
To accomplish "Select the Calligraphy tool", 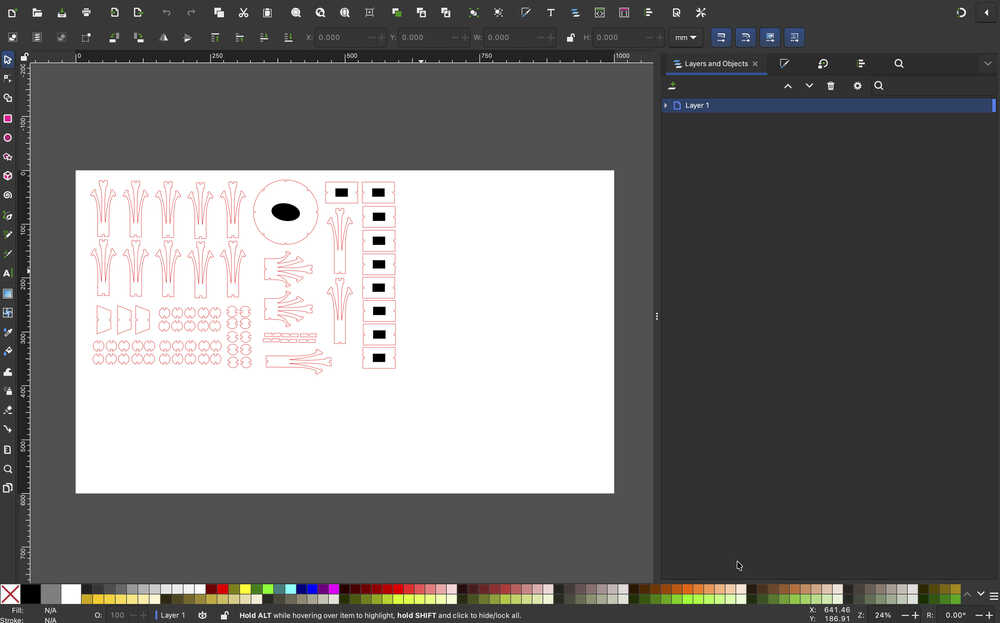I will pos(8,254).
